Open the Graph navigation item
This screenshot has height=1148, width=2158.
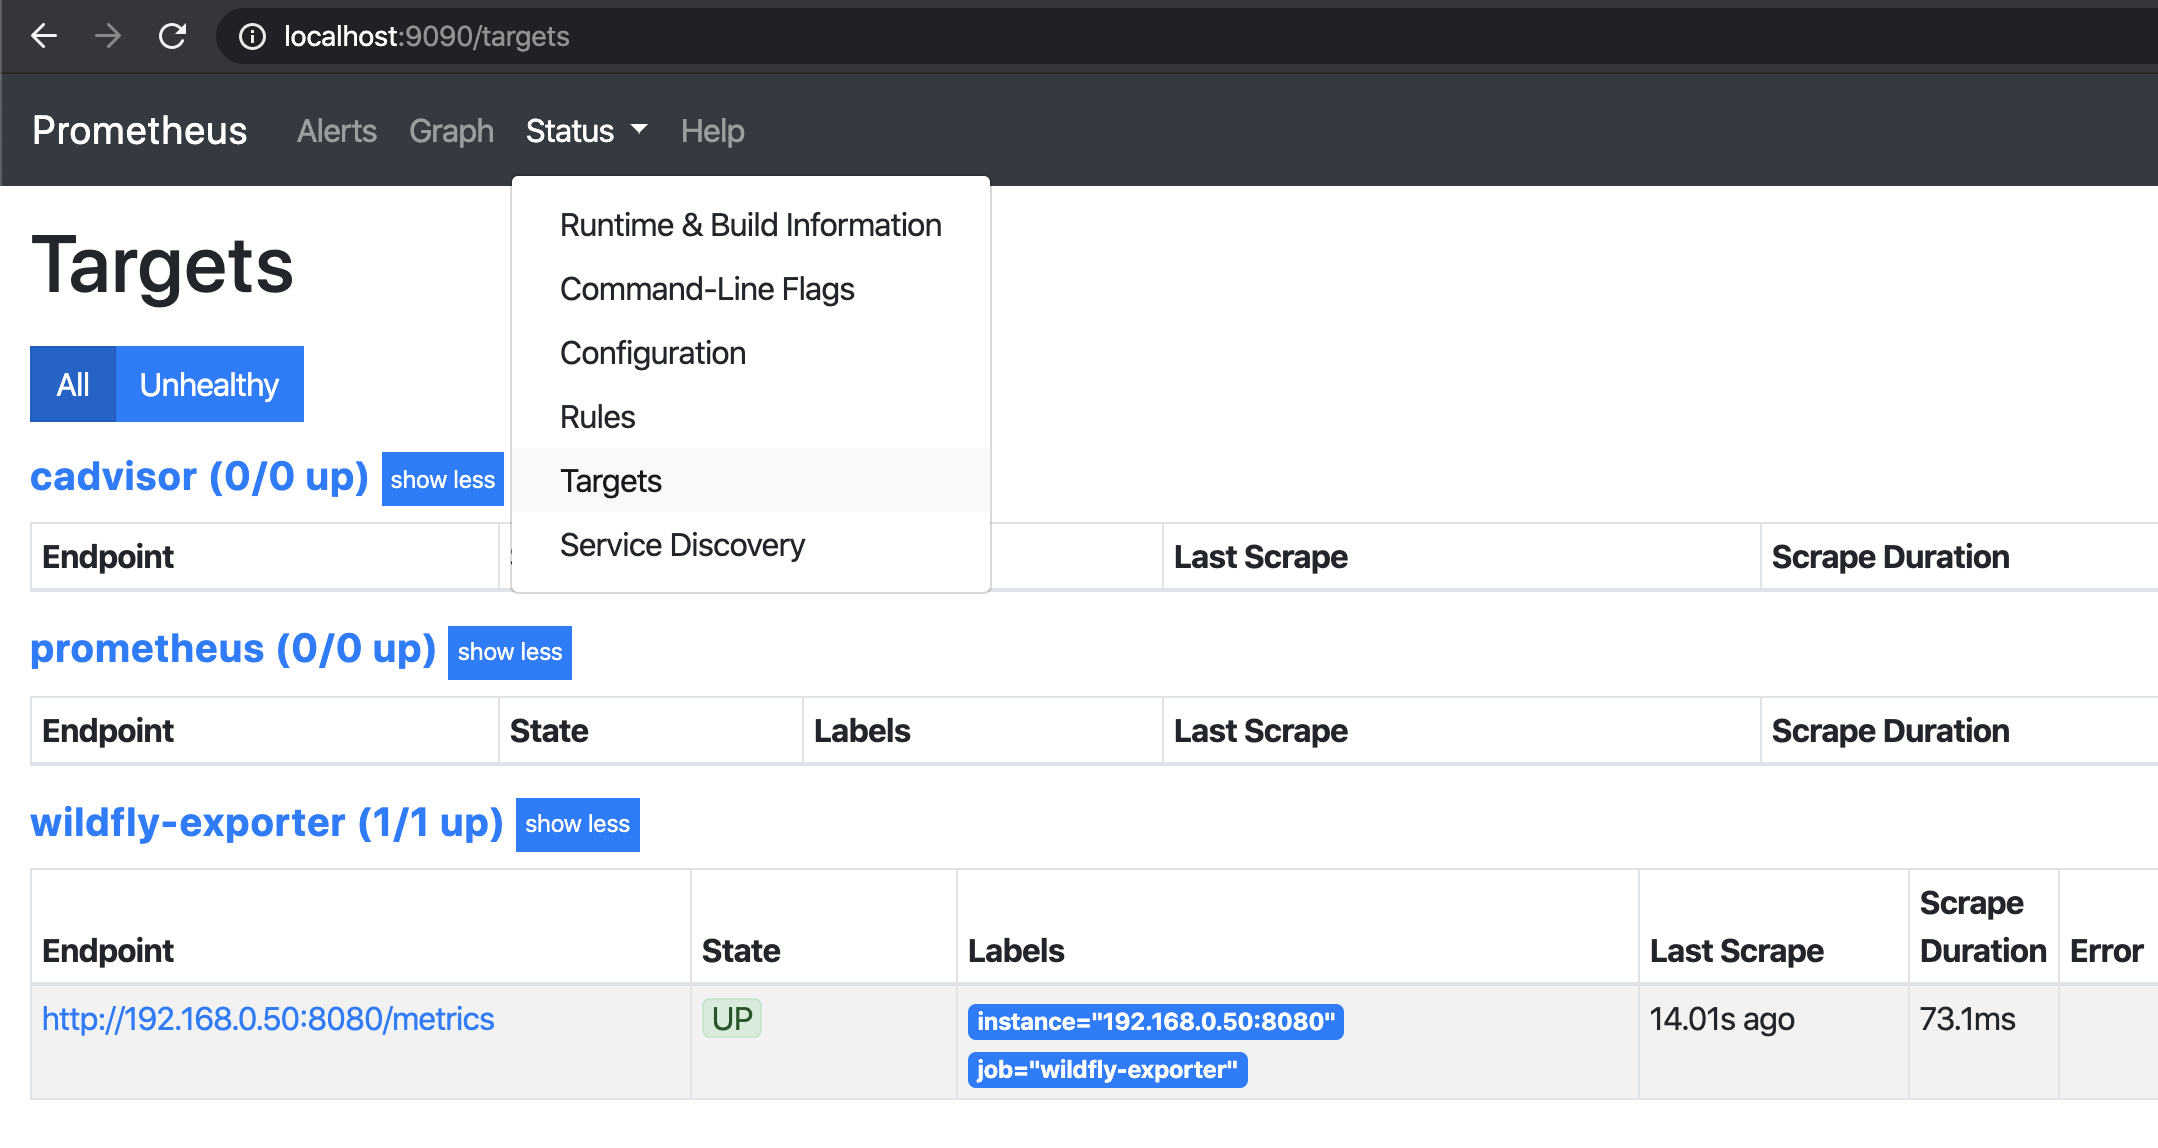tap(451, 131)
